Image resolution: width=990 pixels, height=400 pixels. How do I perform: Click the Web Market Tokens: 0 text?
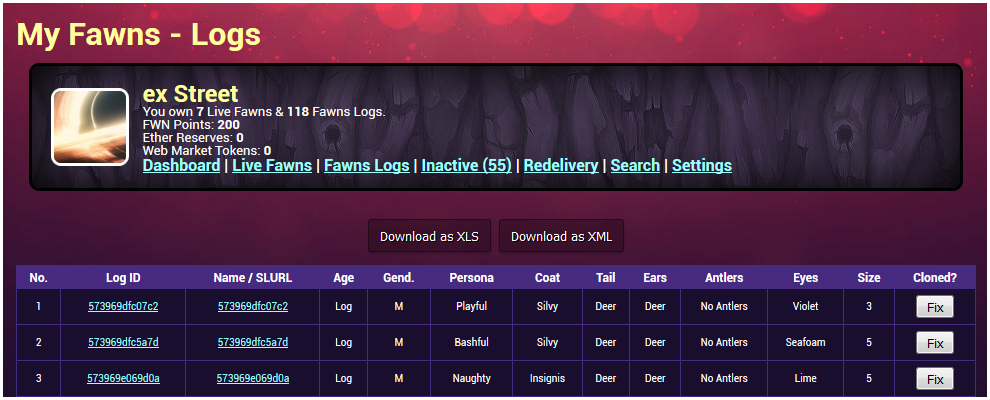click(x=207, y=151)
